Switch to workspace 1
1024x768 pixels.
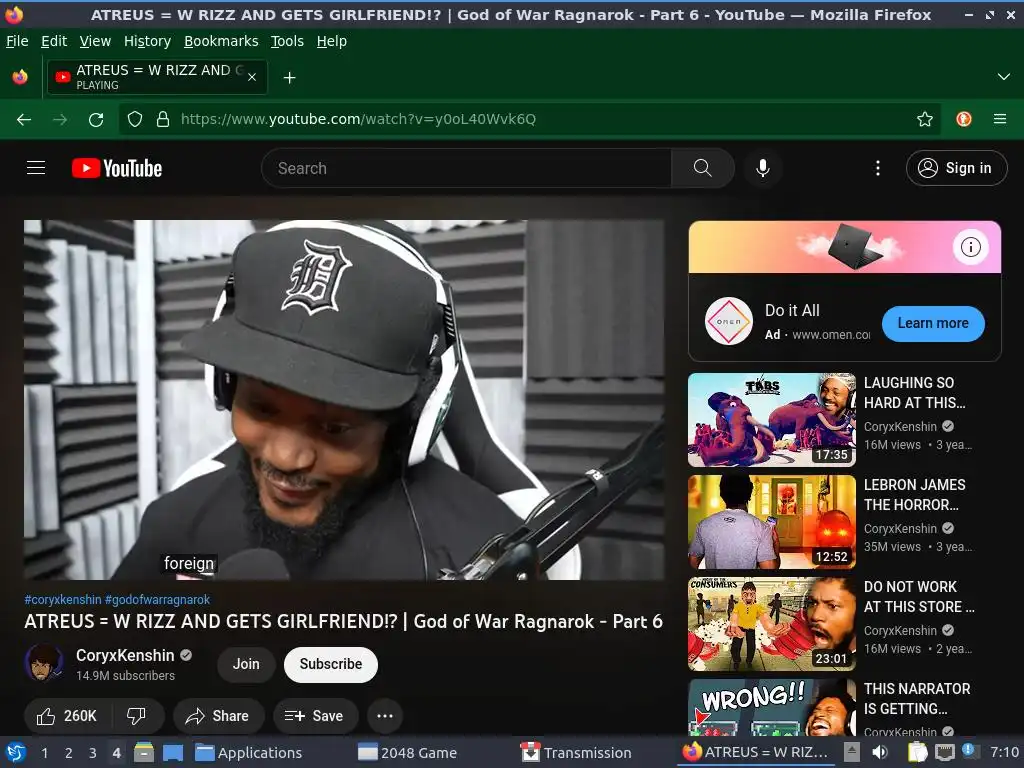(x=44, y=752)
